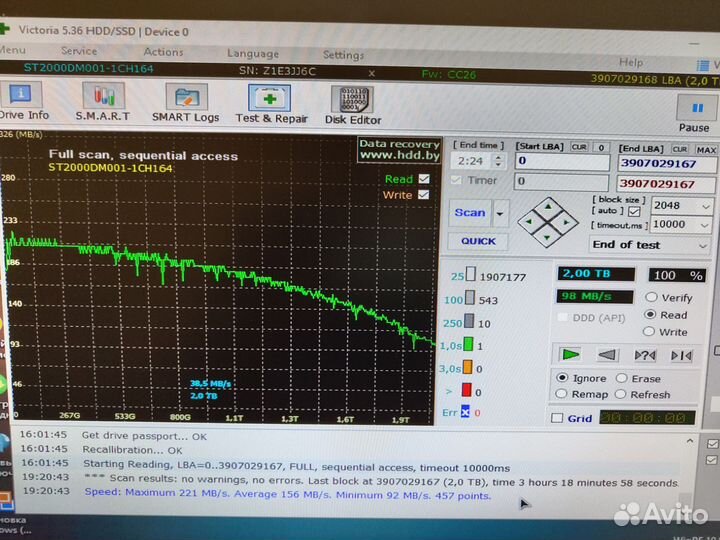Open the Drive Info panel
The image size is (720, 540).
click(22, 103)
